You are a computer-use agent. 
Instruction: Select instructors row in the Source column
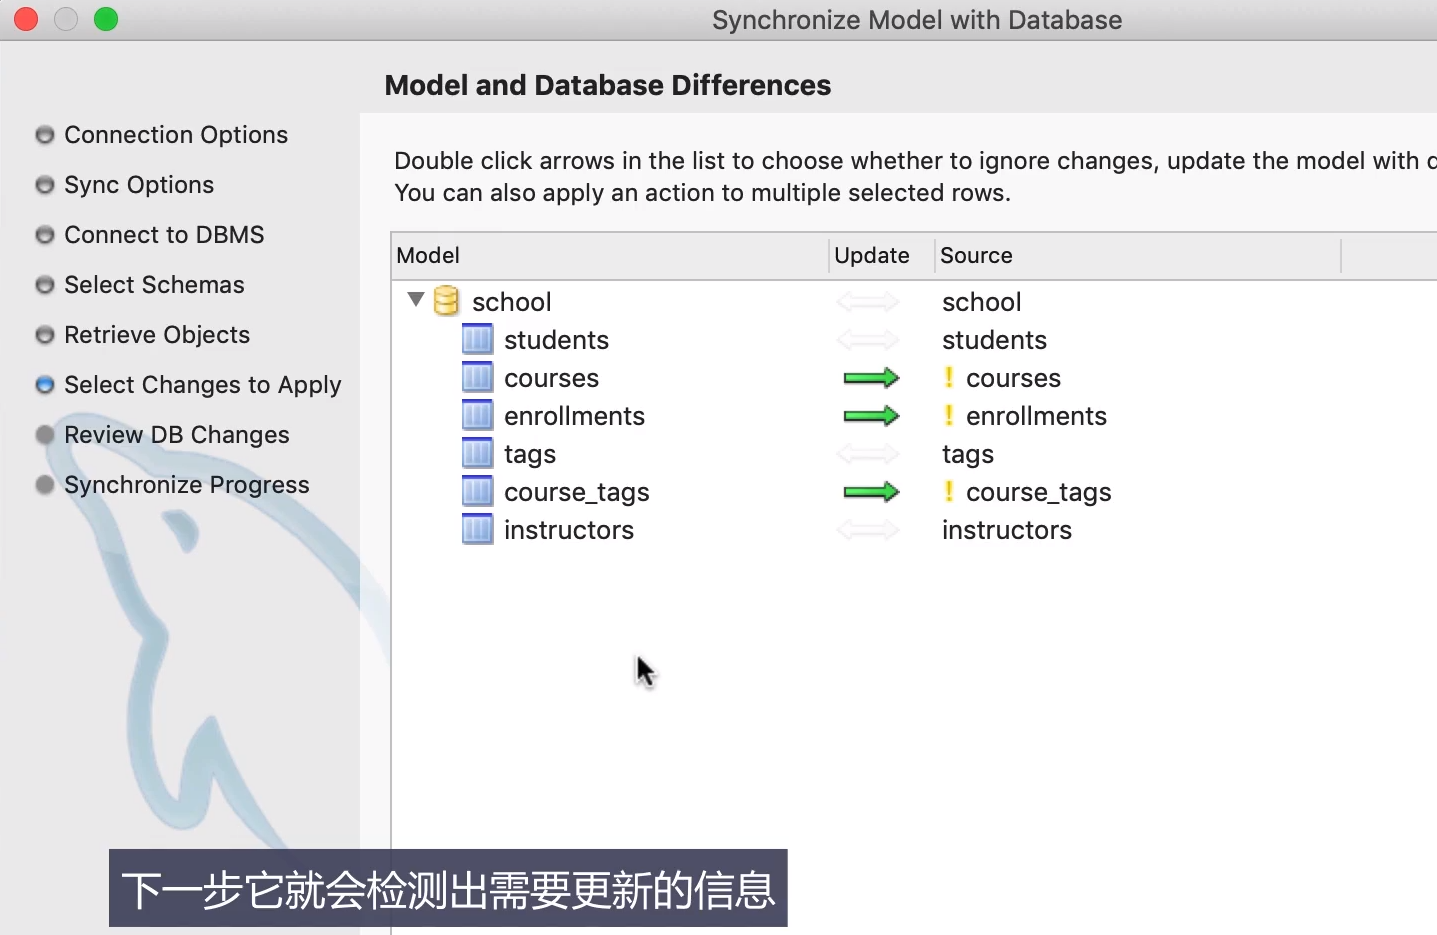point(1006,530)
